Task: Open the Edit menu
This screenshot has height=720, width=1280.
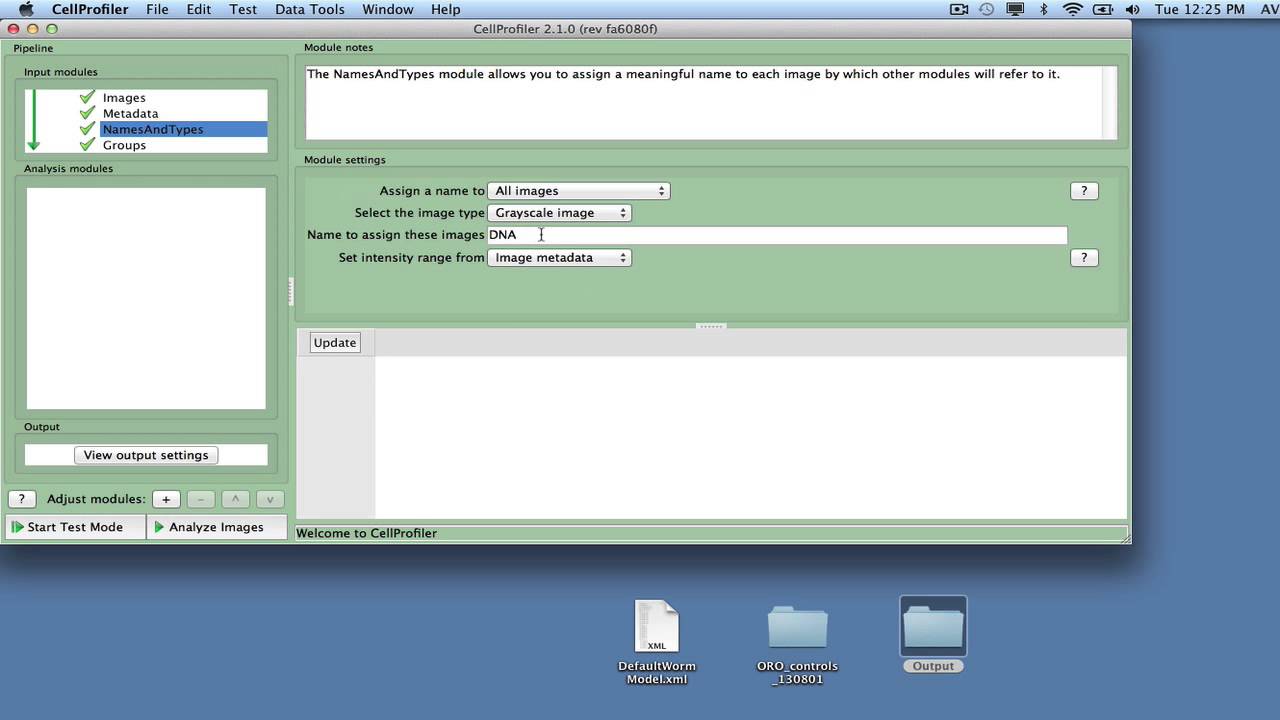Action: point(199,9)
